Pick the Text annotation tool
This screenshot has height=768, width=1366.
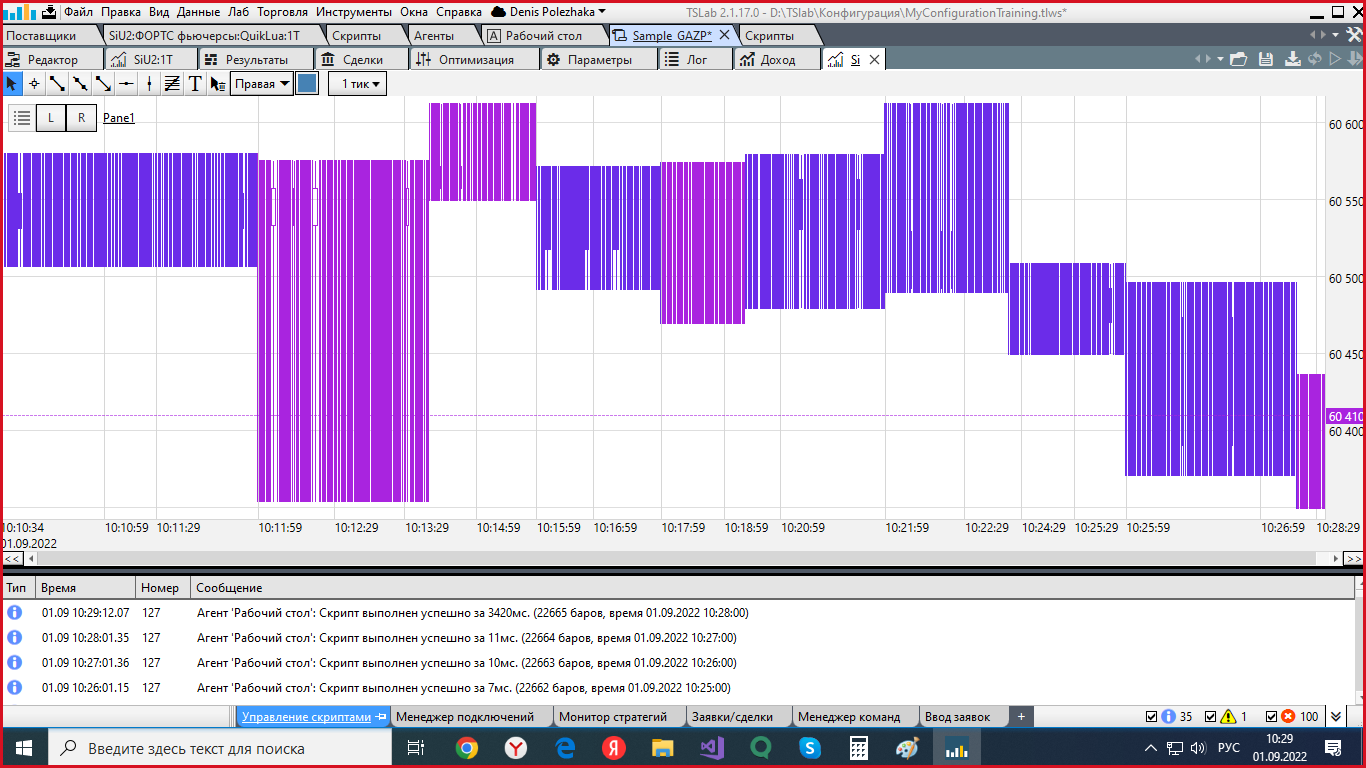tap(195, 84)
